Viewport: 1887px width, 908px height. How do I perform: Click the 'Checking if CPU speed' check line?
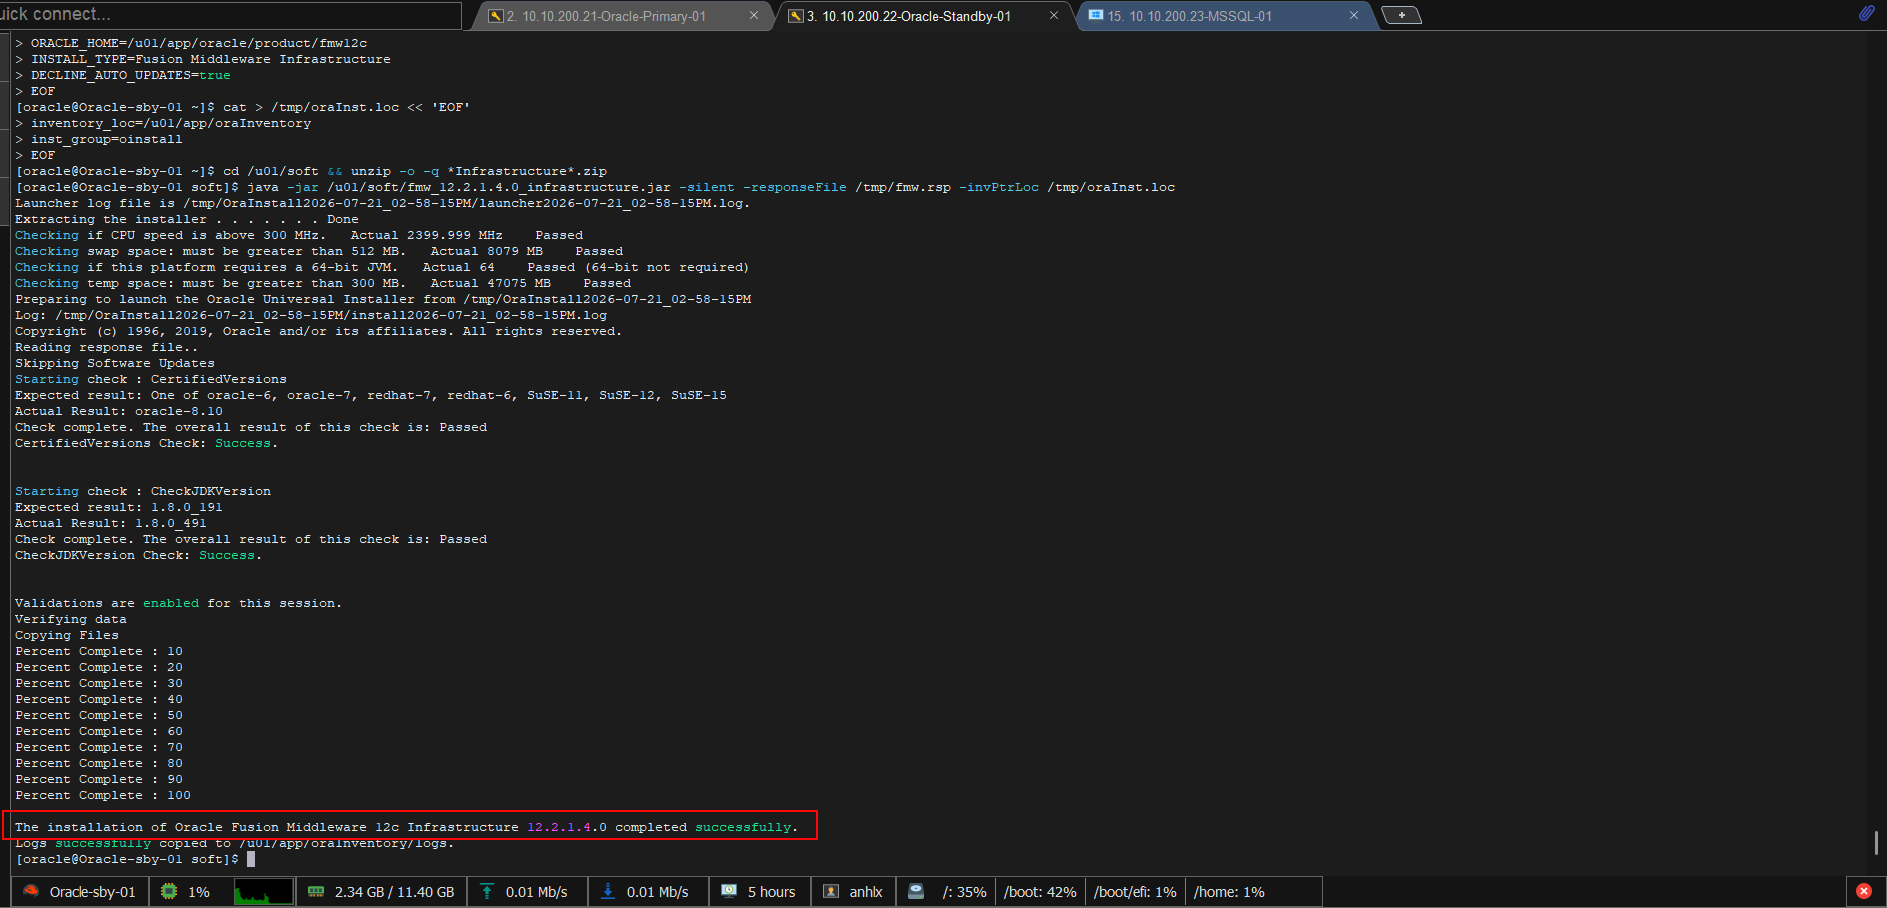[298, 235]
